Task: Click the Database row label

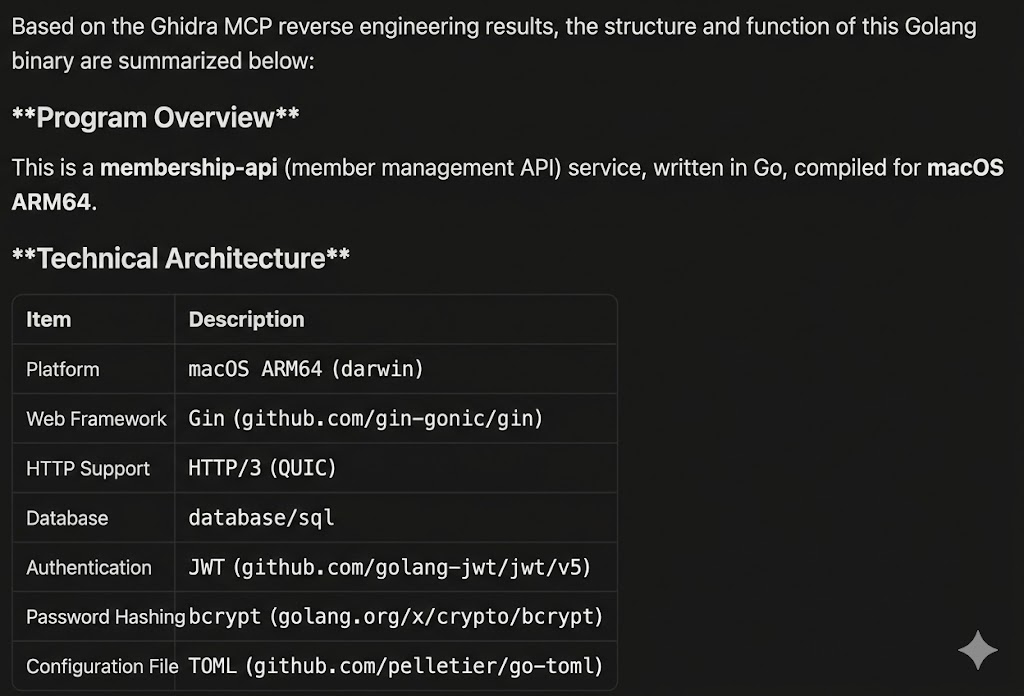Action: tap(67, 518)
